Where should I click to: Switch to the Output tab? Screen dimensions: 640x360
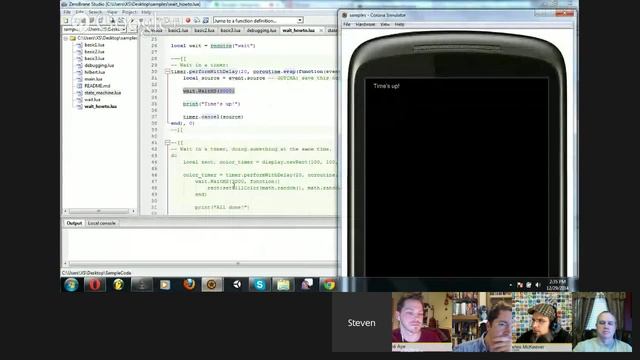click(74, 223)
